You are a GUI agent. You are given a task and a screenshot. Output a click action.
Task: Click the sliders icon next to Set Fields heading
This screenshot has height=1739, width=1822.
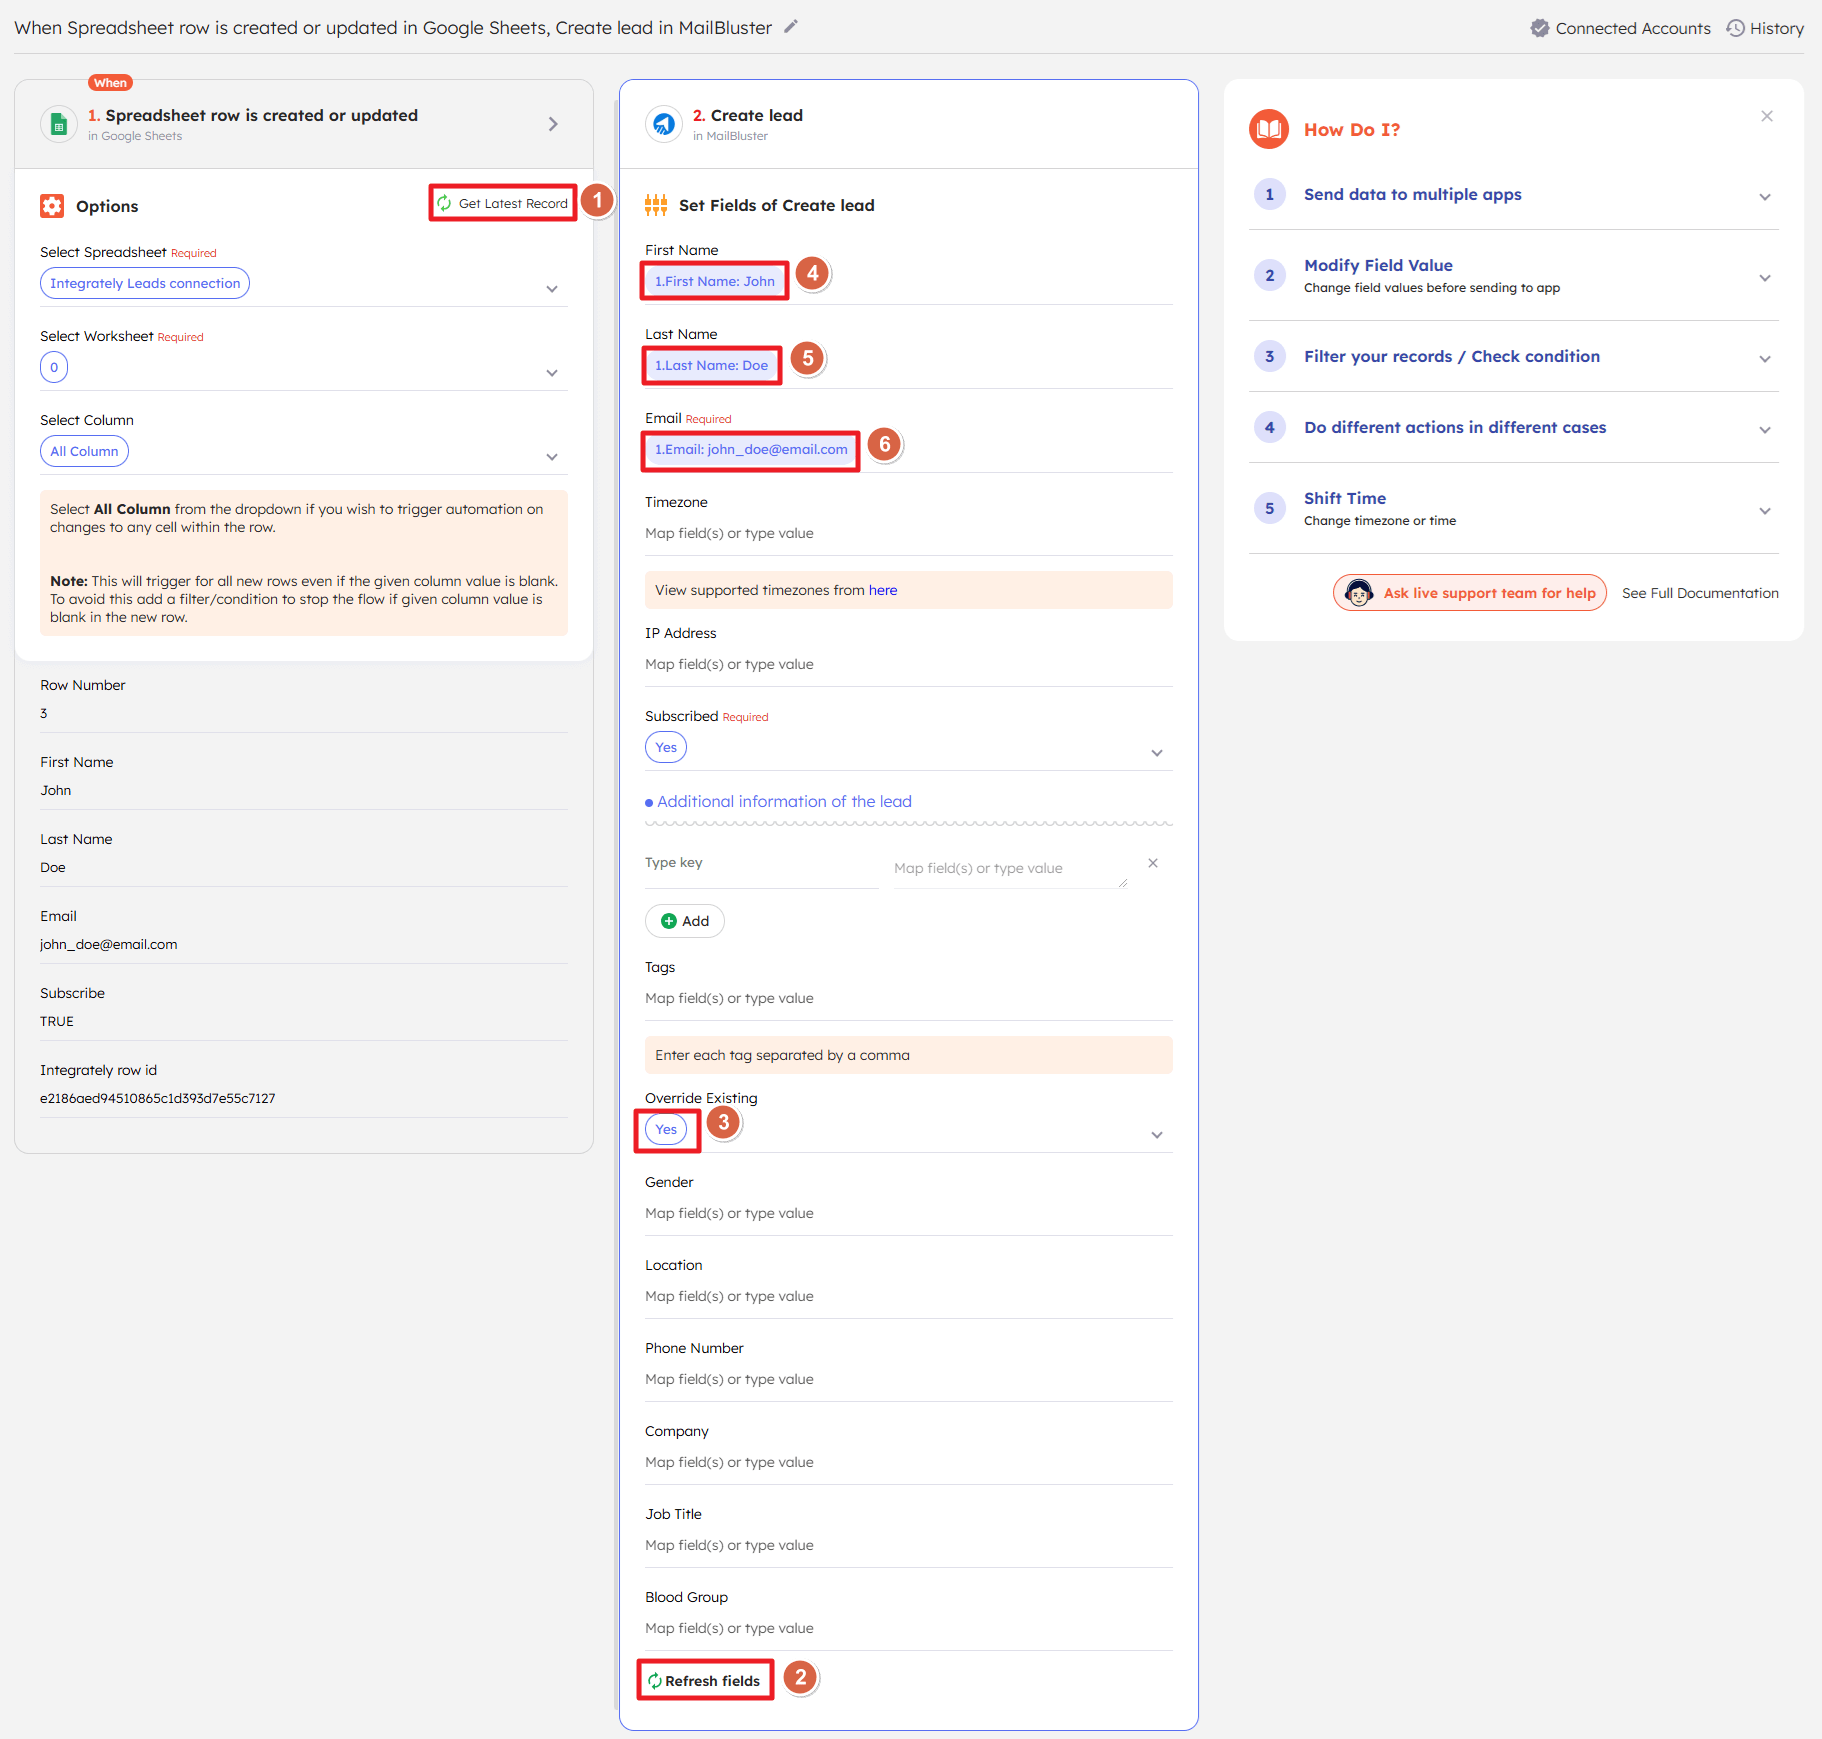(657, 204)
